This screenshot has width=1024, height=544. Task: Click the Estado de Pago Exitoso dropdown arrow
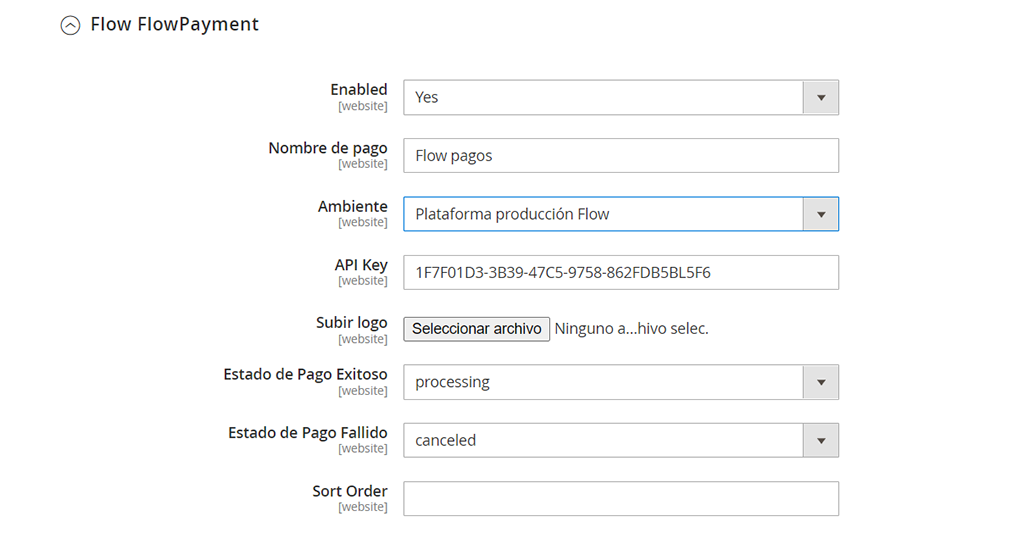[821, 382]
